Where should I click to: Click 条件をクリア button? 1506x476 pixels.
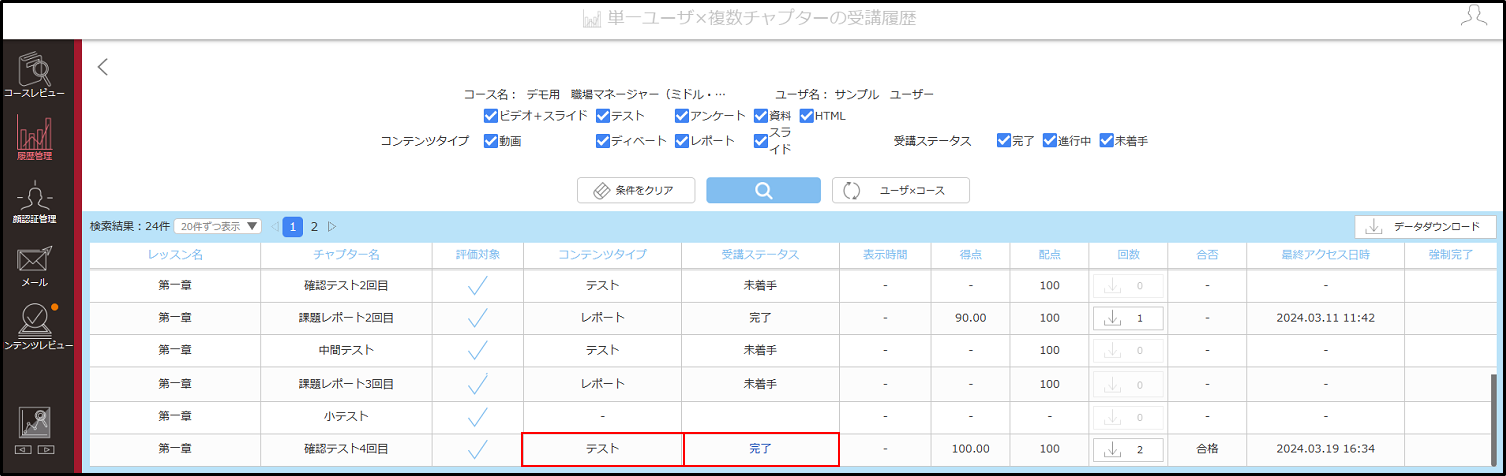(636, 190)
